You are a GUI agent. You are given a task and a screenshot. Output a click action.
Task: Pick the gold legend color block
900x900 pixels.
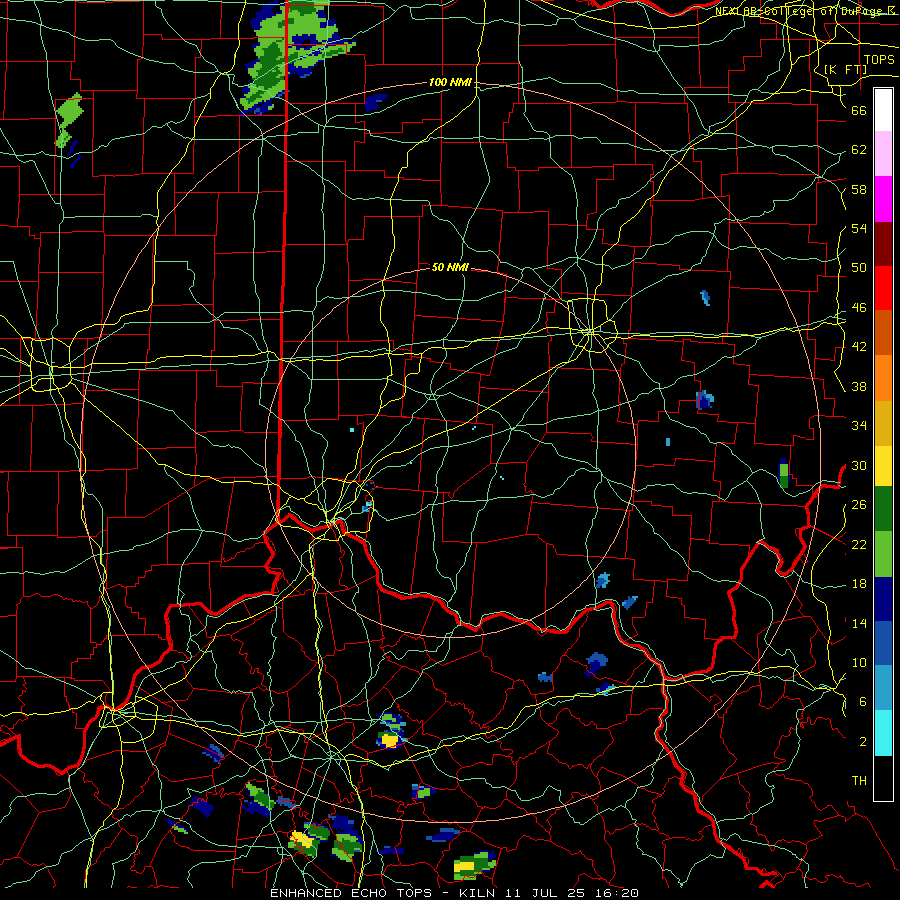883,423
